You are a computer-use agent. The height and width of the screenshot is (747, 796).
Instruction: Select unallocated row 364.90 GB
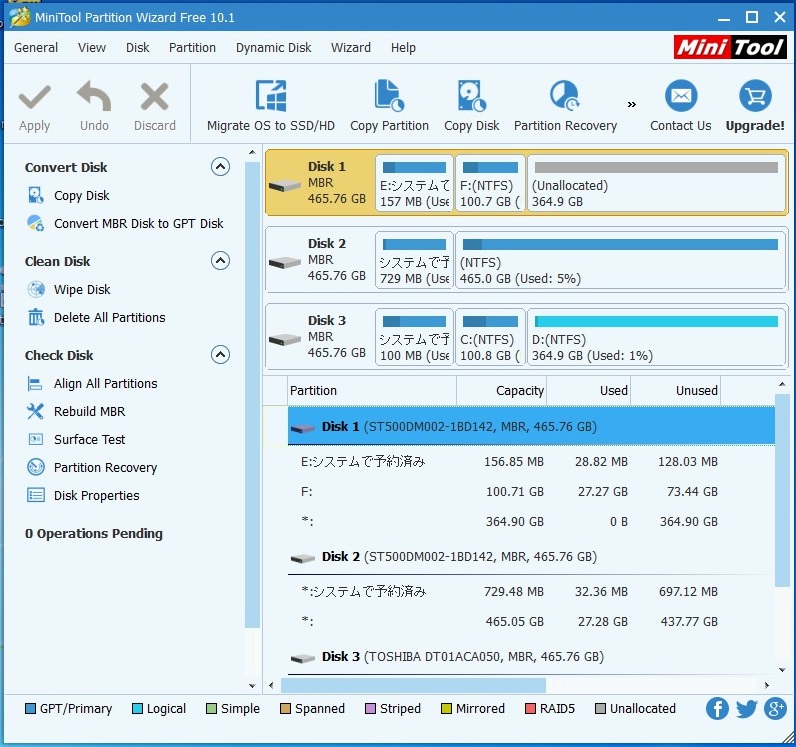pos(531,522)
